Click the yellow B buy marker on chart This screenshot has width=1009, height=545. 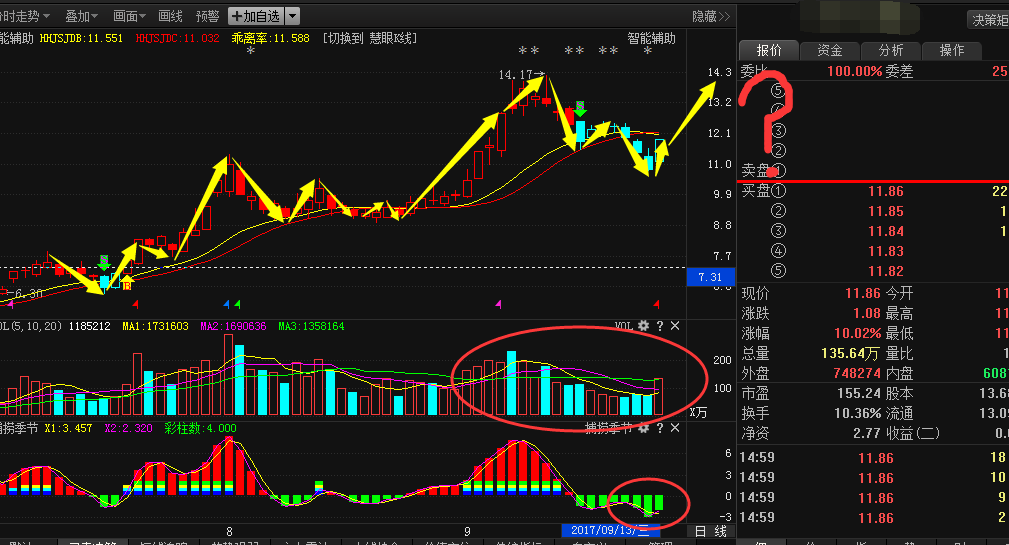tap(127, 283)
